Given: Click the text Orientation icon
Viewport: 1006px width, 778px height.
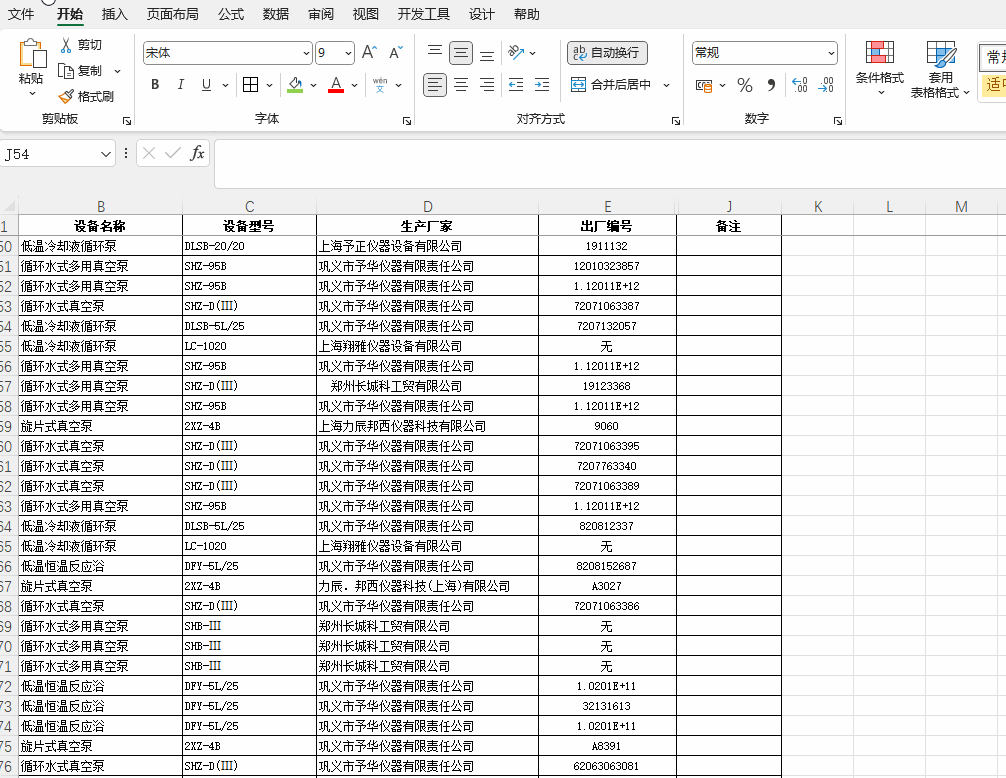Looking at the screenshot, I should click(516, 53).
